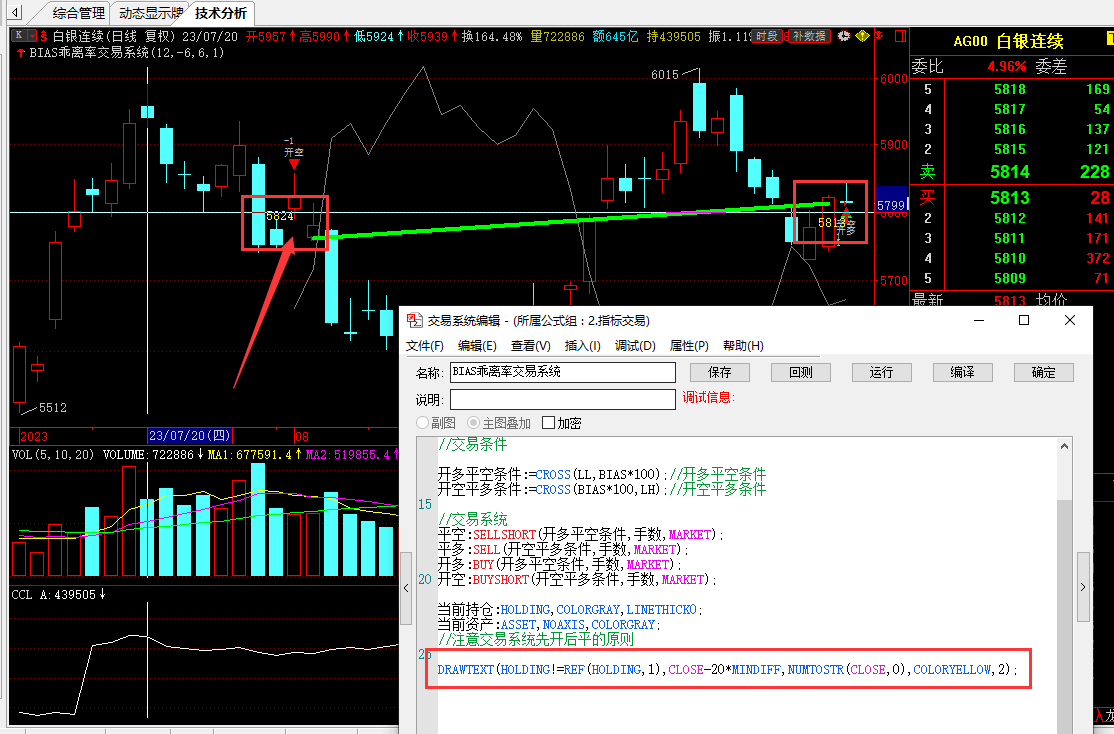
Task: Click the code editor scroll-up arrow
Action: click(x=1064, y=446)
